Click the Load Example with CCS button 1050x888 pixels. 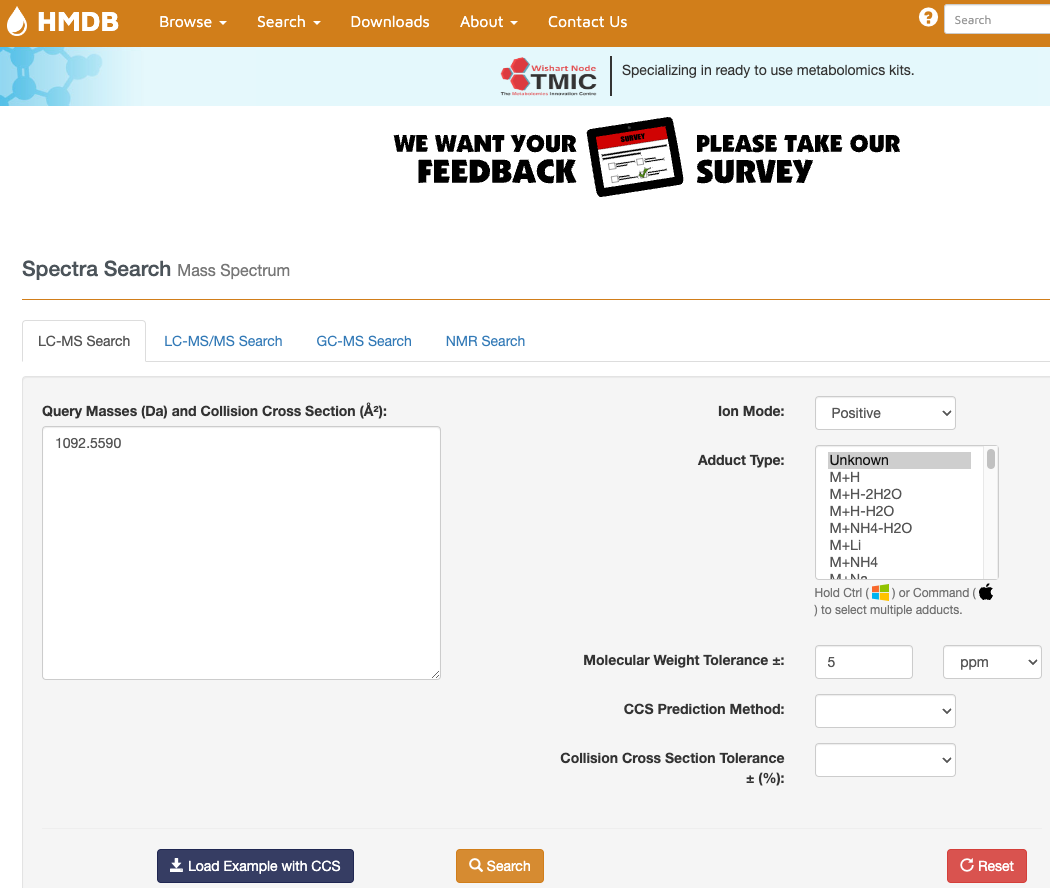(x=255, y=866)
